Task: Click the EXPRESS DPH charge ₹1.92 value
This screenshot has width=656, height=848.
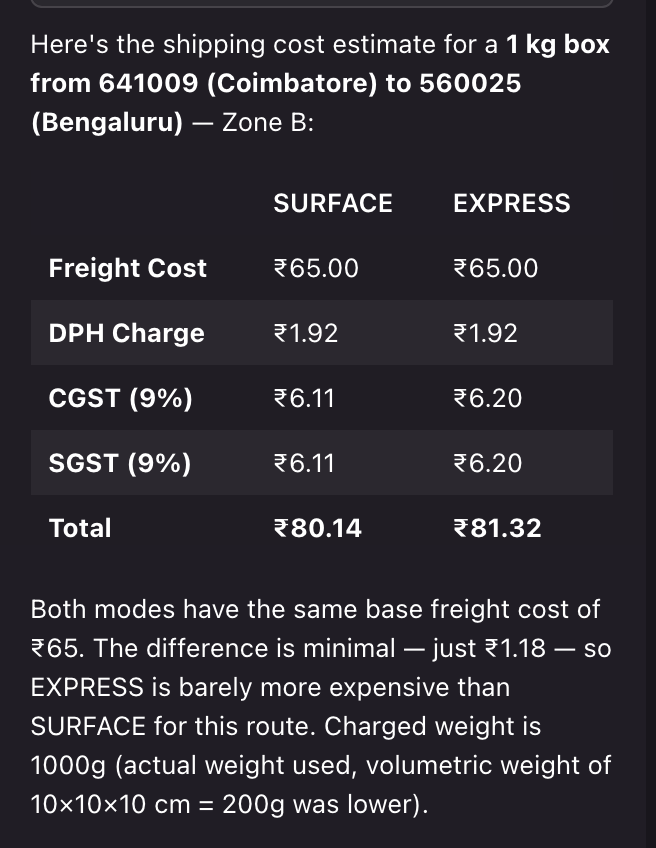Action: (485, 333)
